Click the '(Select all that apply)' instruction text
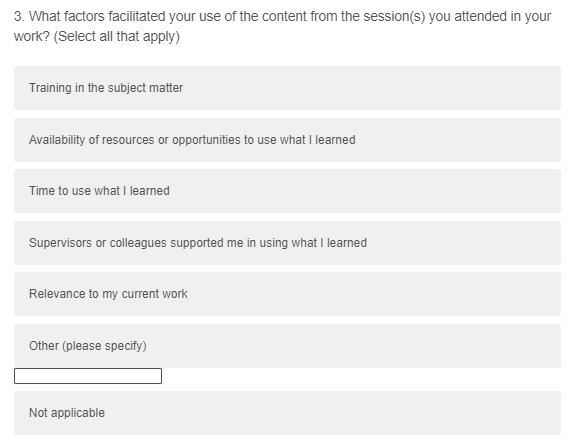 tap(117, 37)
